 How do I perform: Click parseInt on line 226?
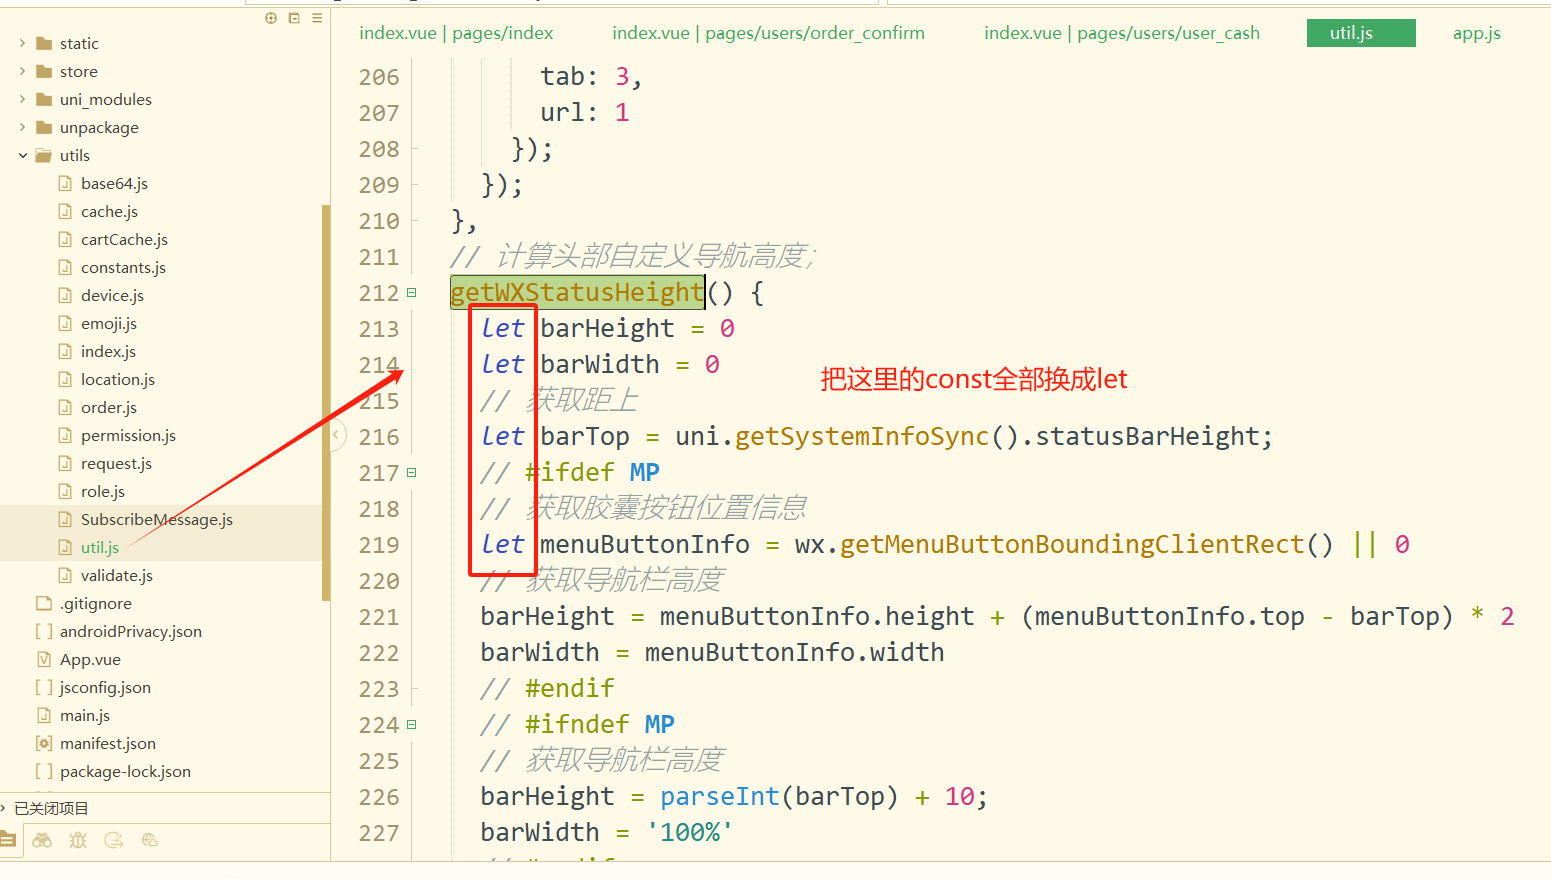[720, 797]
